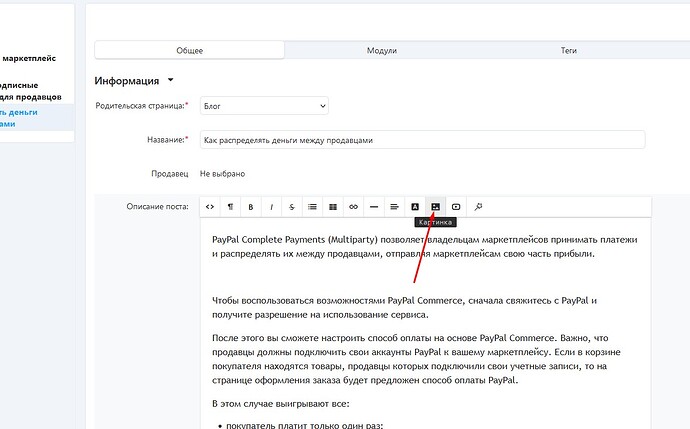690x429 pixels.
Task: Switch to the Модули tab
Action: pos(382,51)
